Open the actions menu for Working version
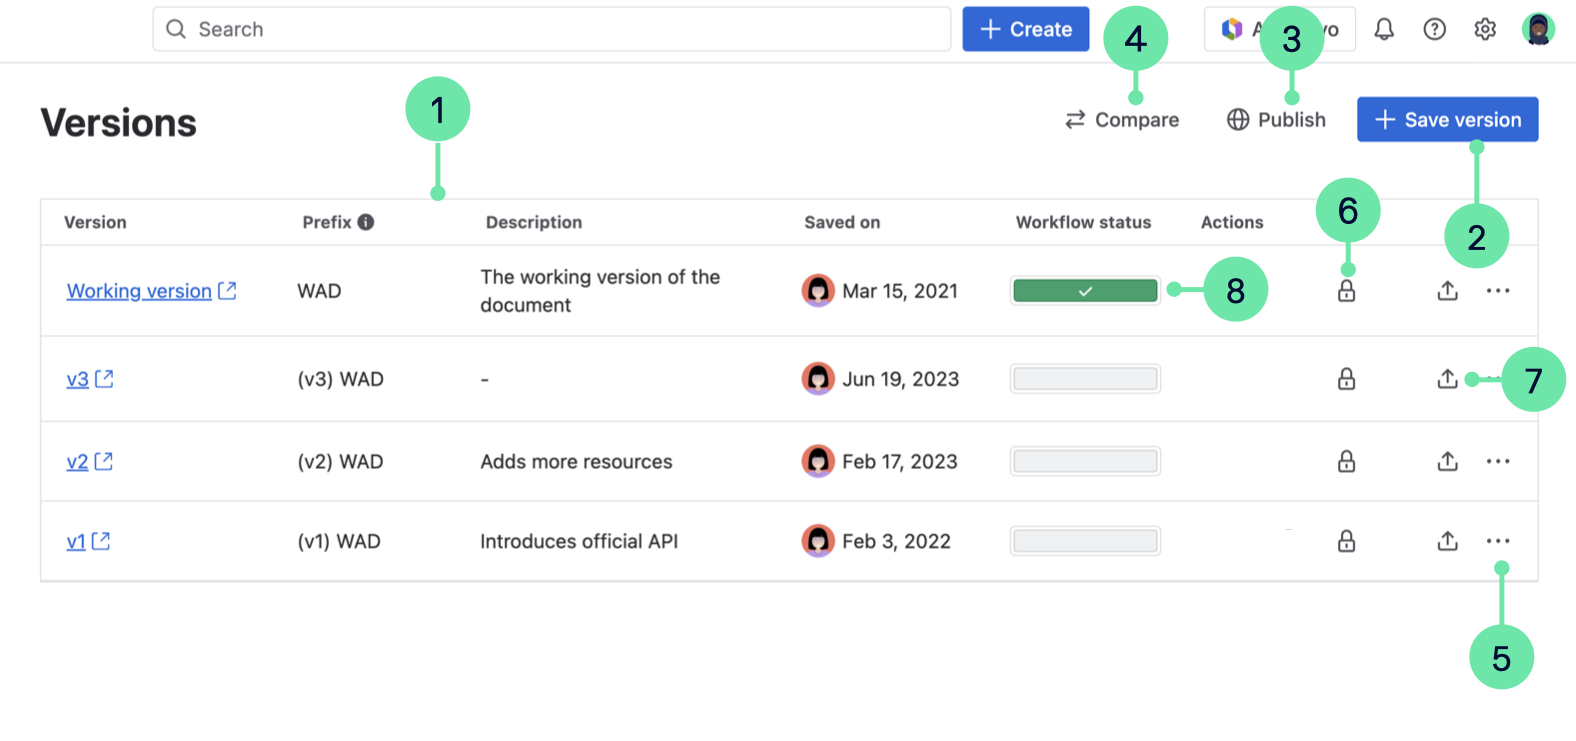This screenshot has height=741, width=1576. pyautogui.click(x=1498, y=291)
